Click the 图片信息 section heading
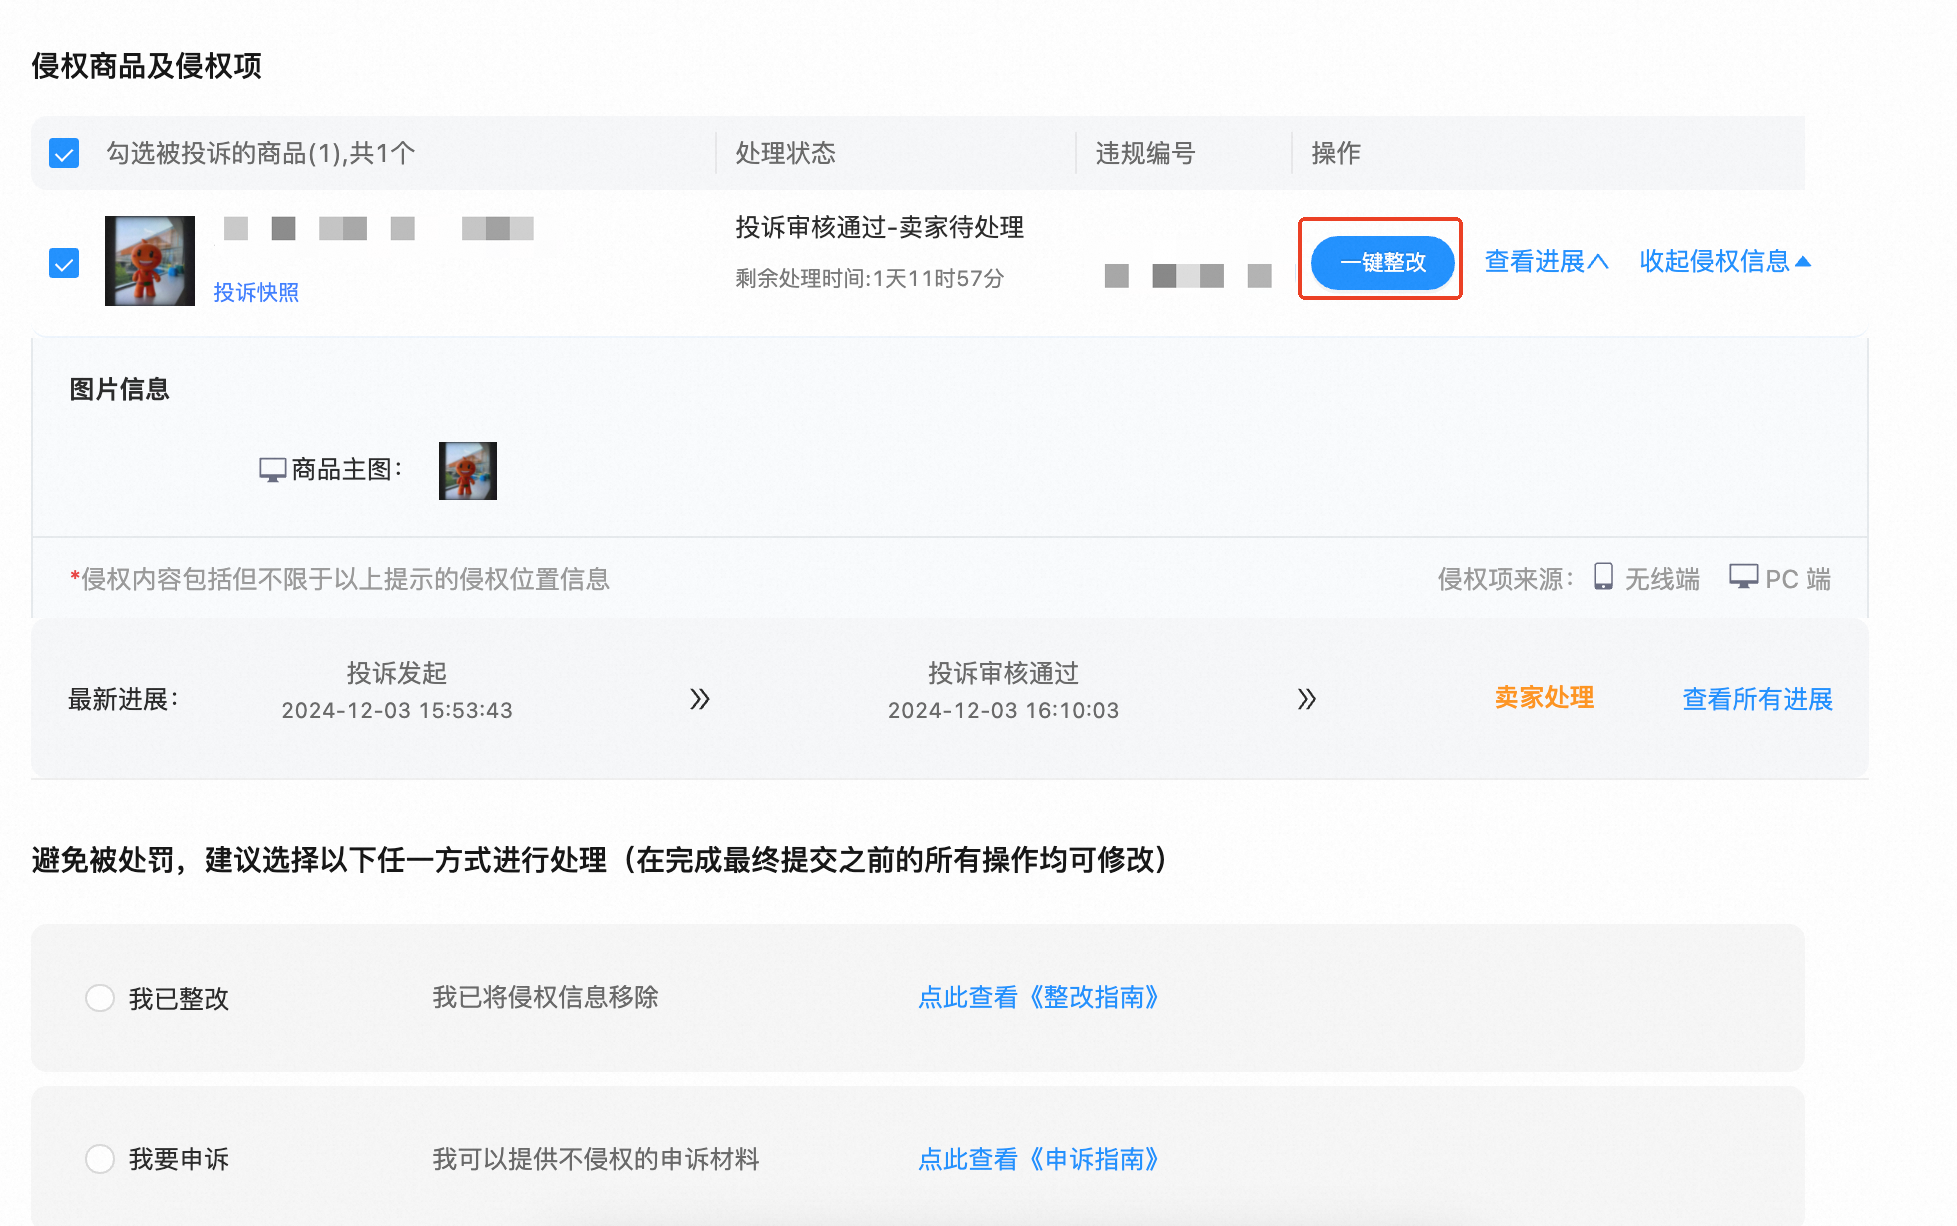Viewport: 1957px width, 1226px height. click(119, 389)
